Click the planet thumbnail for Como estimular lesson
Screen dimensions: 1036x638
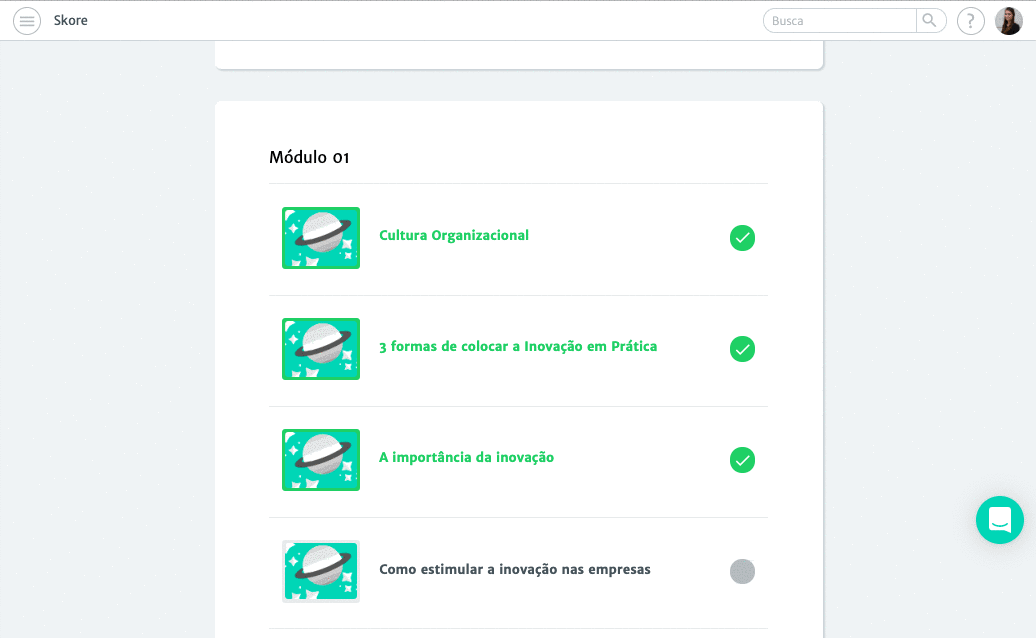coord(321,571)
